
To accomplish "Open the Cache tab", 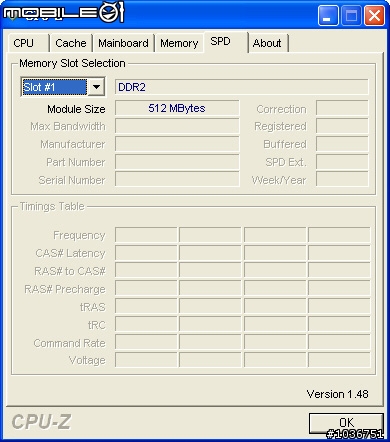I will point(71,43).
